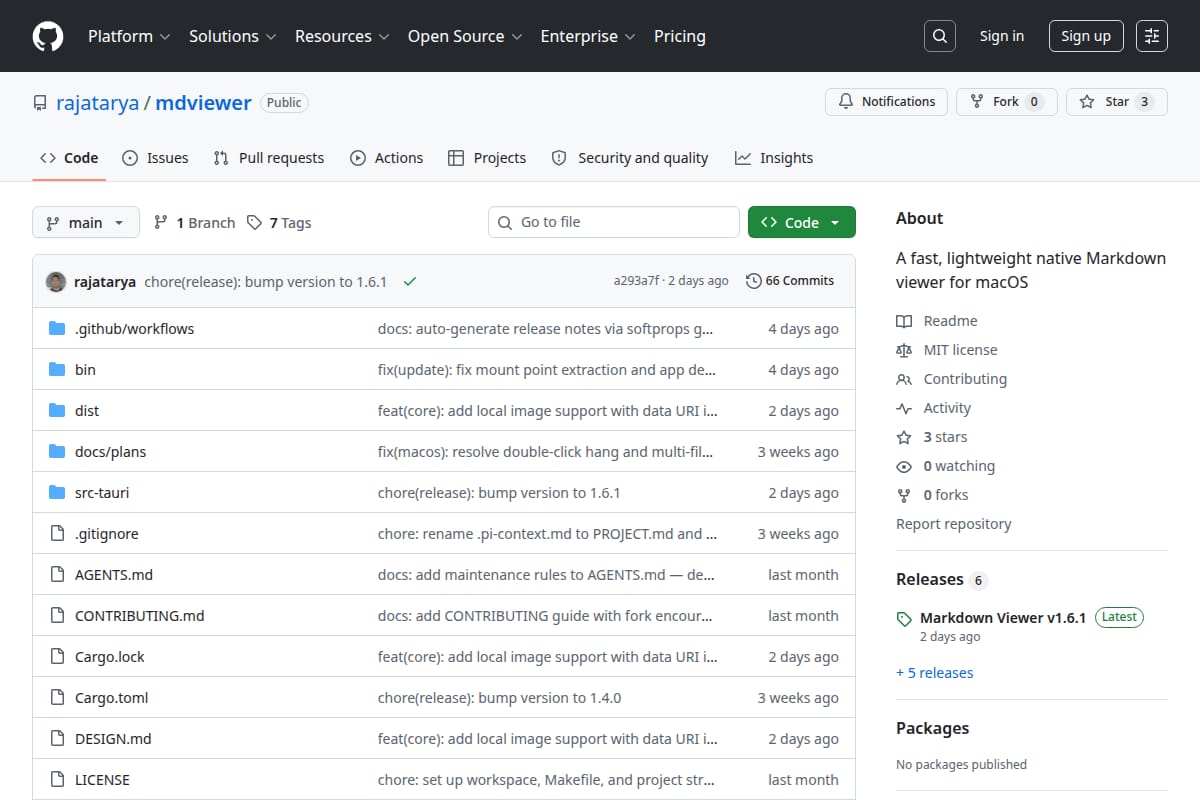The image size is (1200, 800).
Task: Open the main branch selector dropdown
Action: coord(85,222)
